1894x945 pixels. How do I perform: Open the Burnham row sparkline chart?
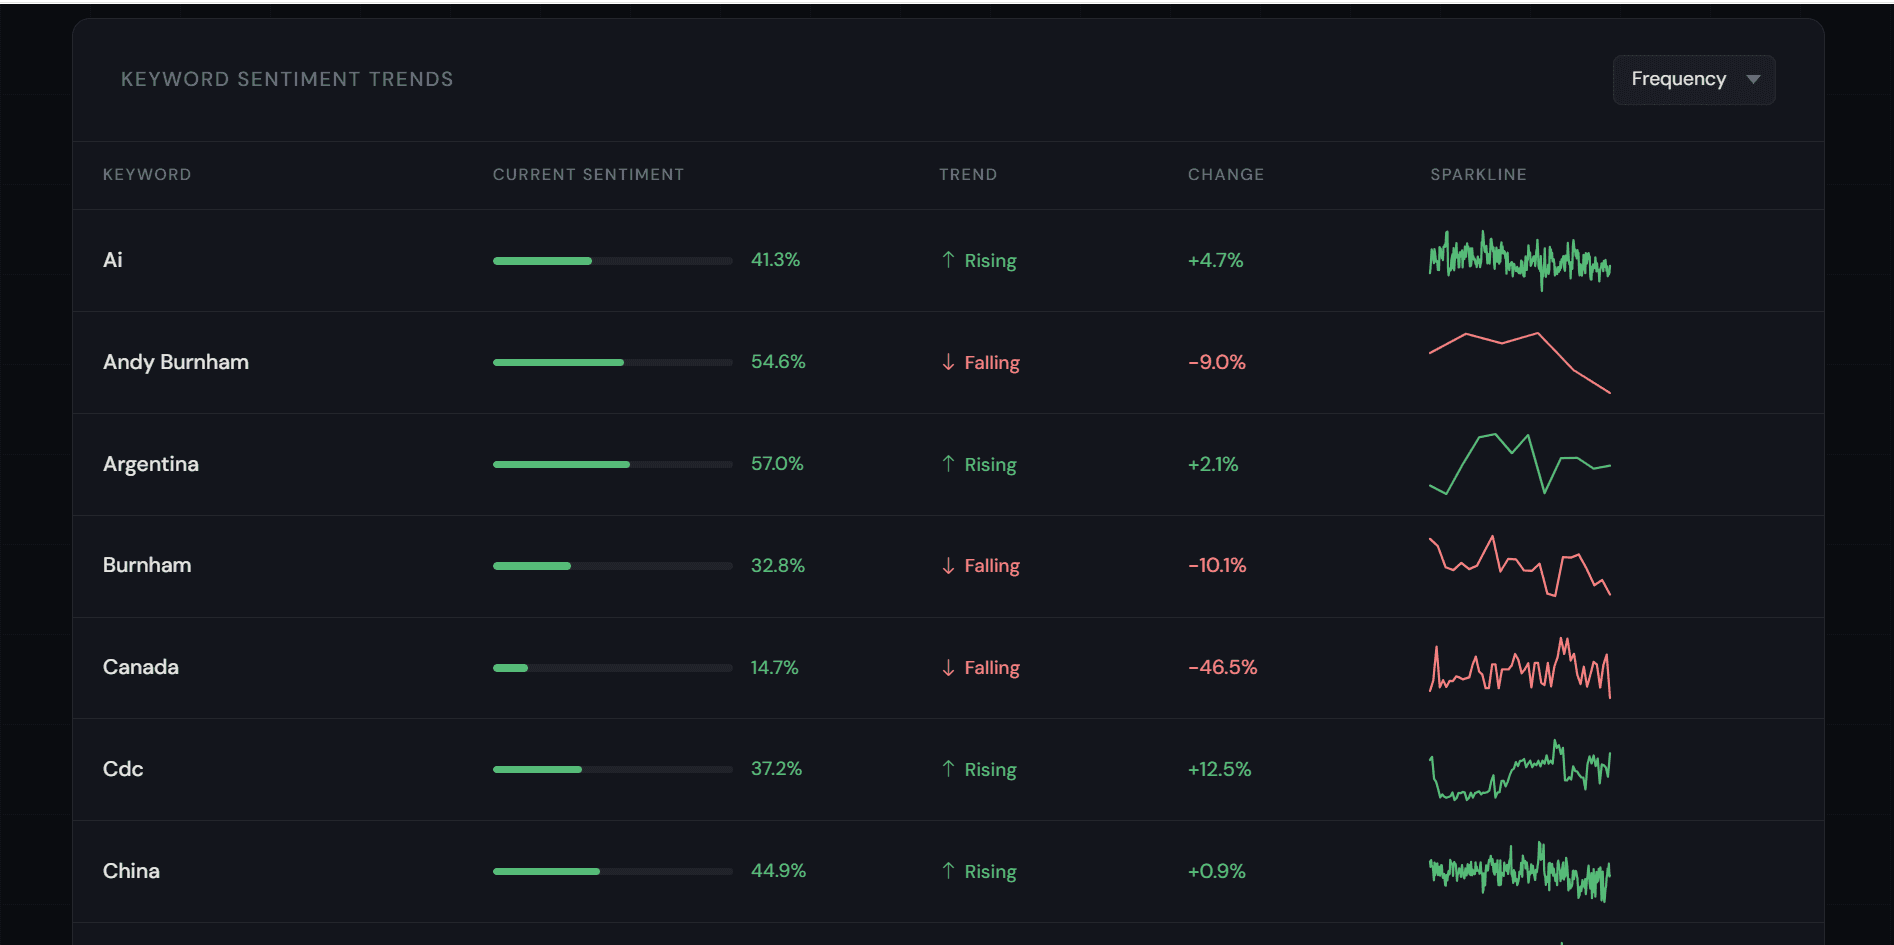1520,566
